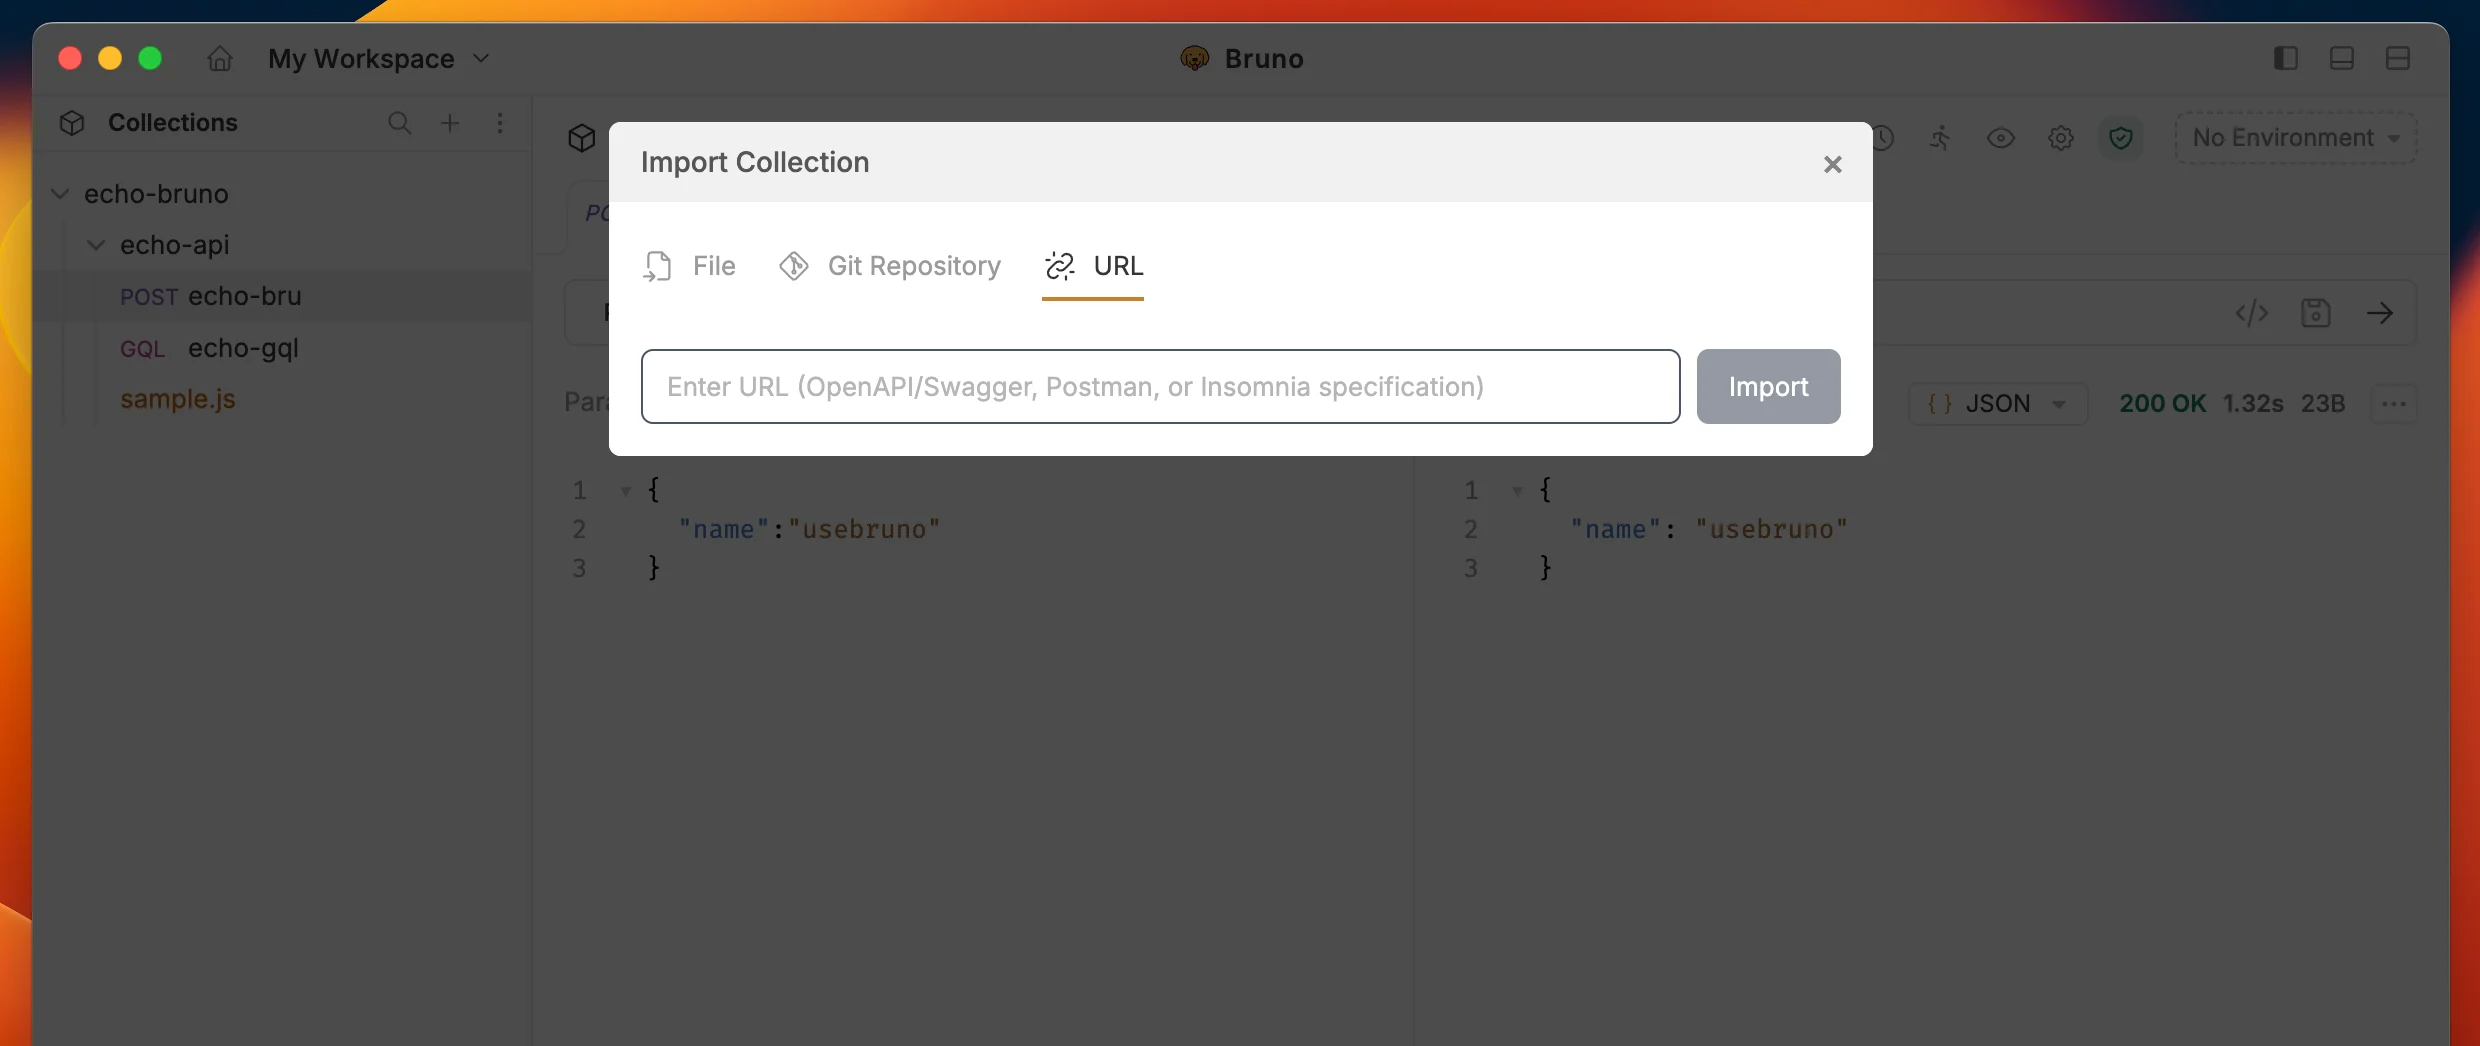Open the sample.js file
Image resolution: width=2480 pixels, height=1046 pixels.
point(178,399)
